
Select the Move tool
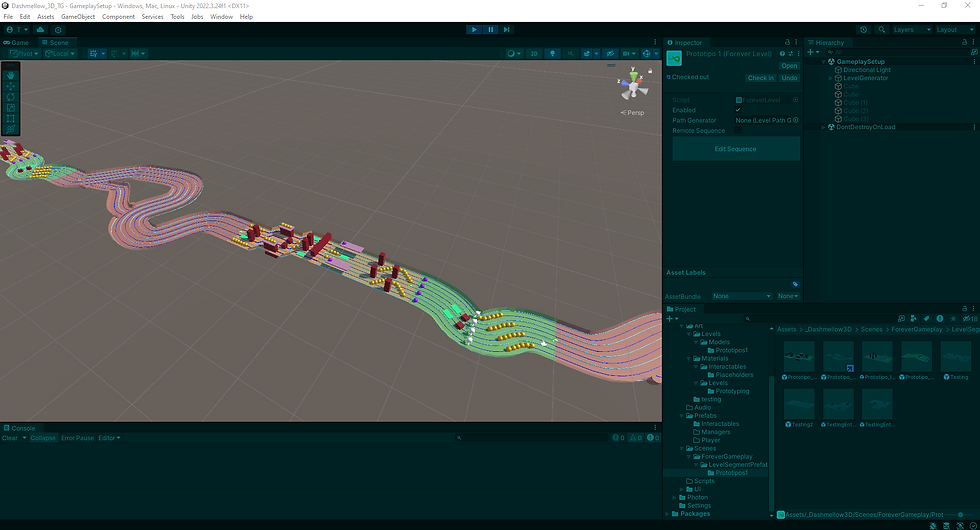pyautogui.click(x=11, y=86)
